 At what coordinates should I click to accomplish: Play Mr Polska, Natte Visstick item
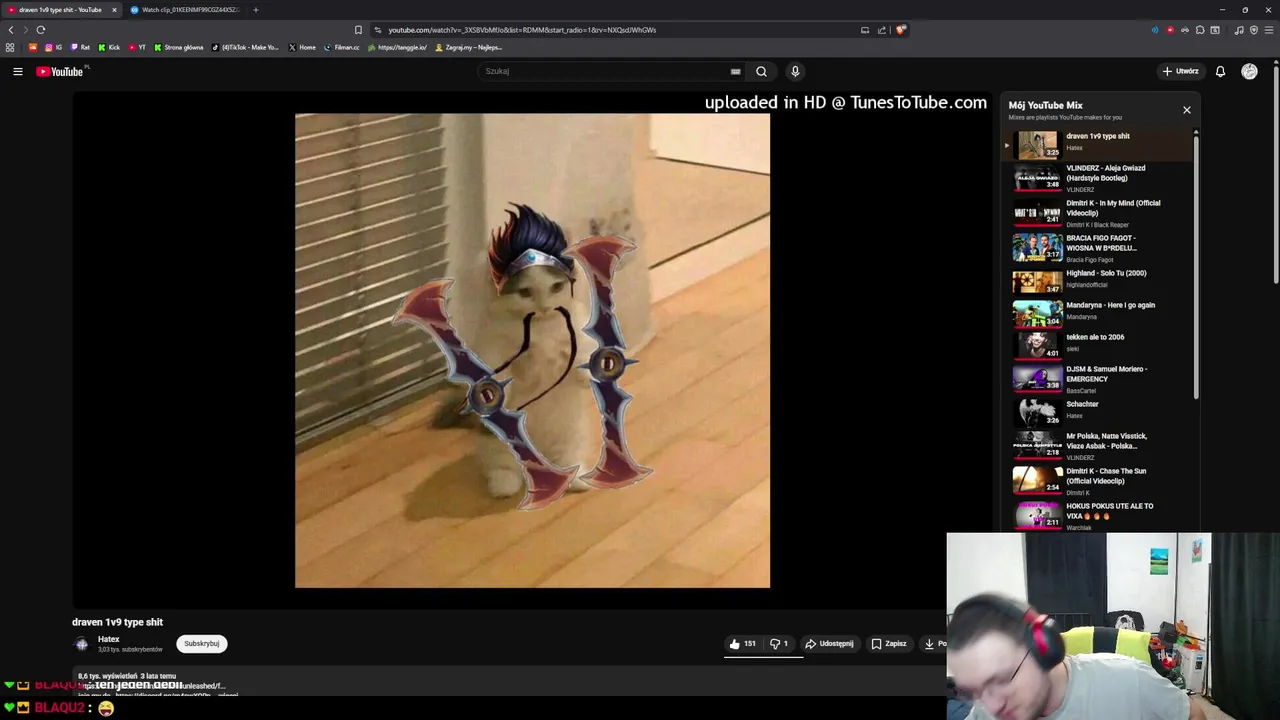(x=1097, y=445)
